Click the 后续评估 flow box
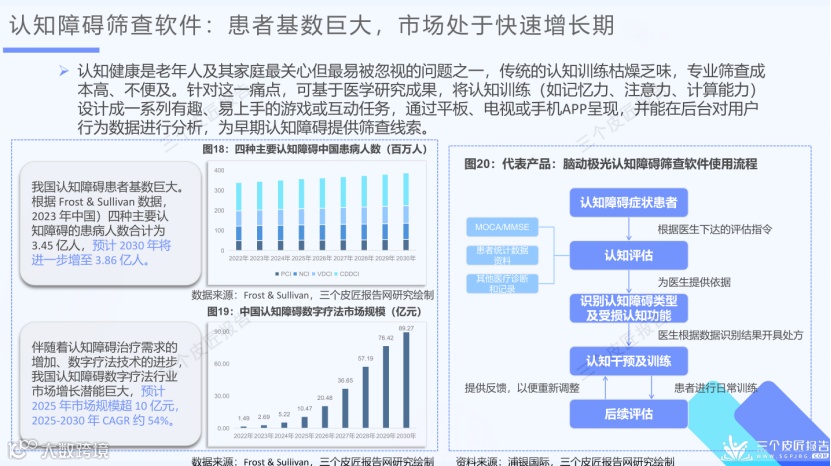 (x=629, y=414)
